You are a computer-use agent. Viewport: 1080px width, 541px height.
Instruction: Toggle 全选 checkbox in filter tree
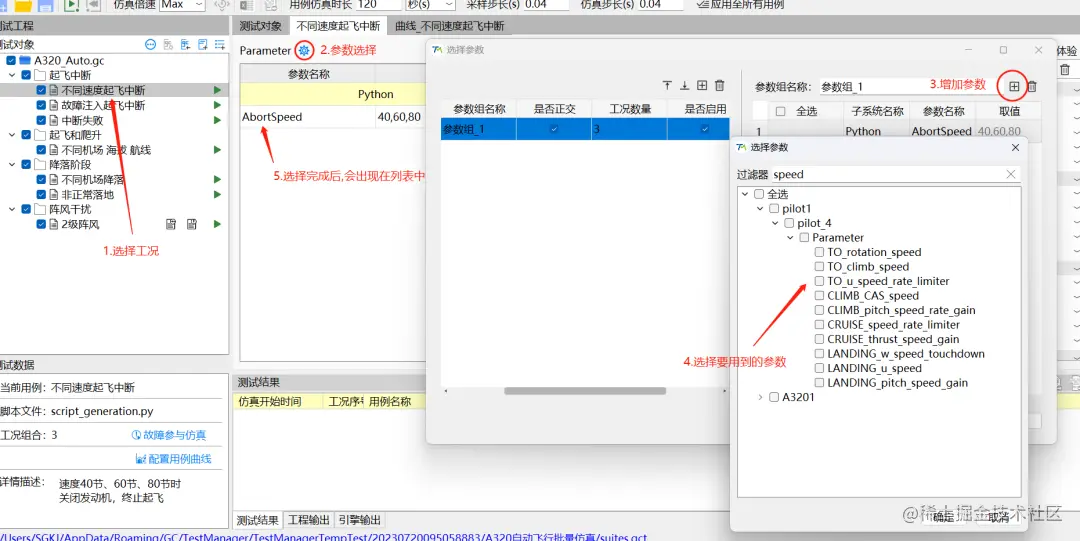tap(759, 194)
